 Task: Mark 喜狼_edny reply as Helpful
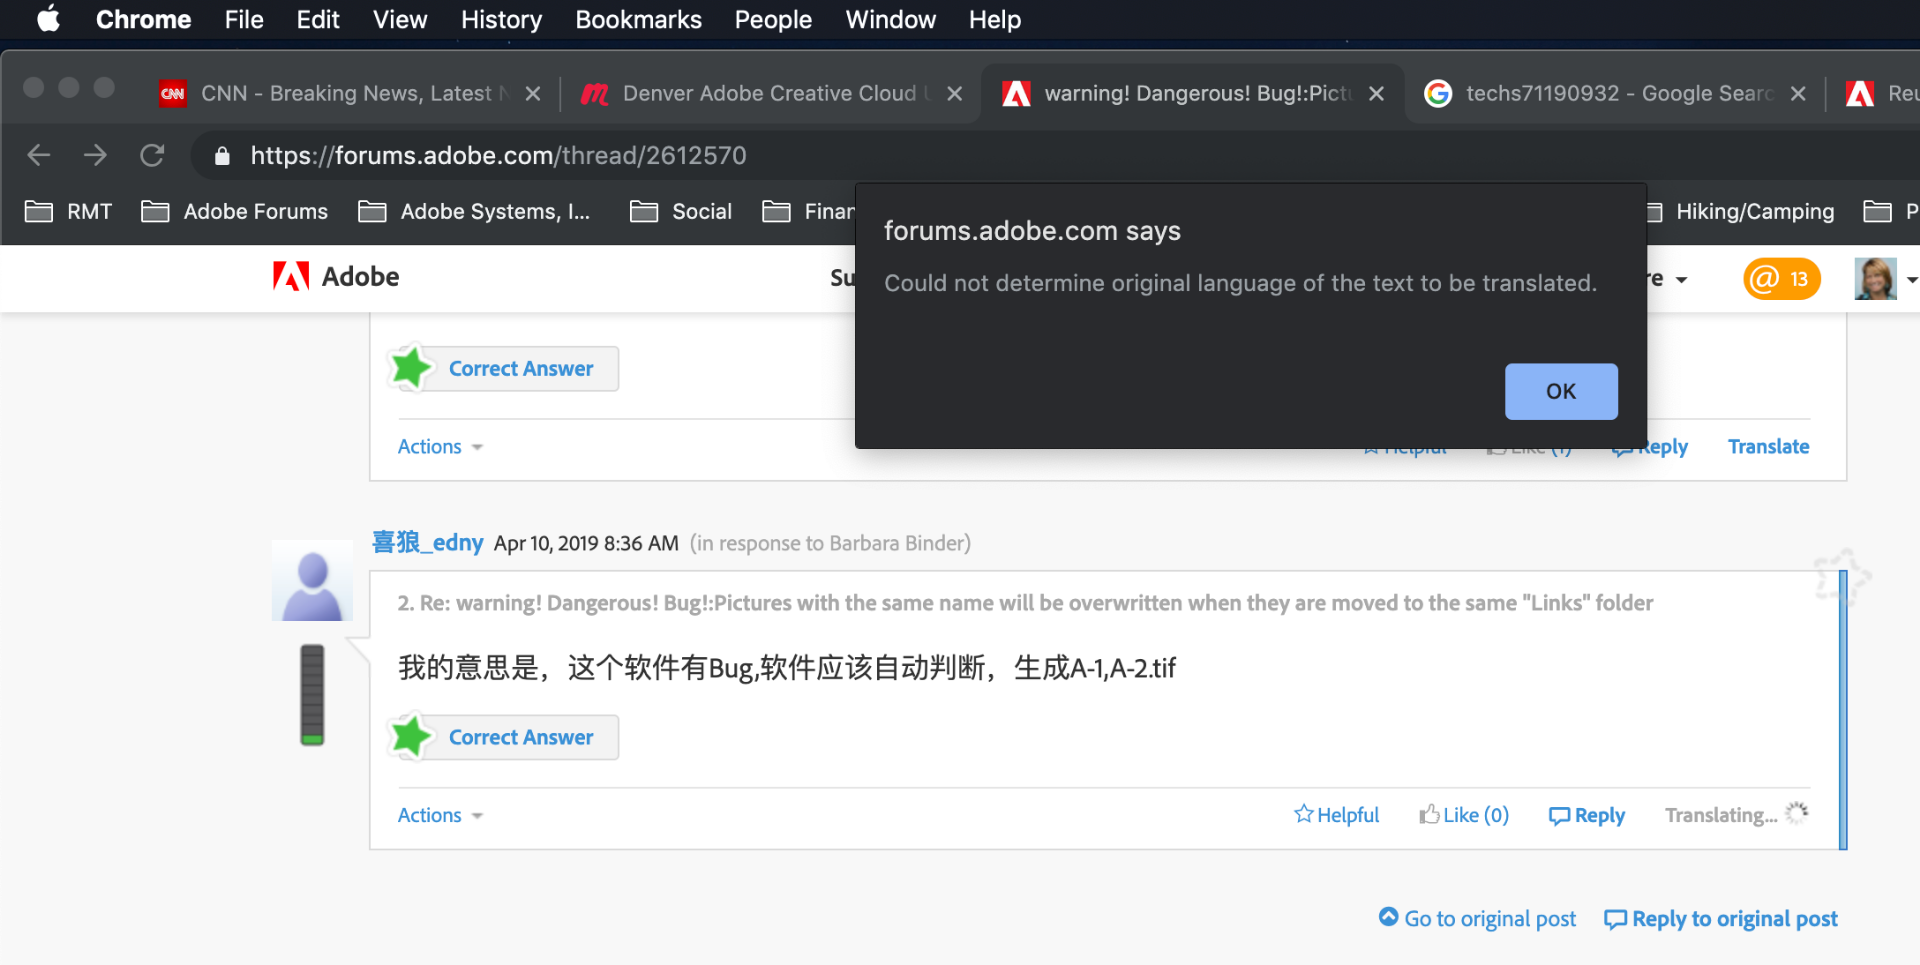[1336, 815]
